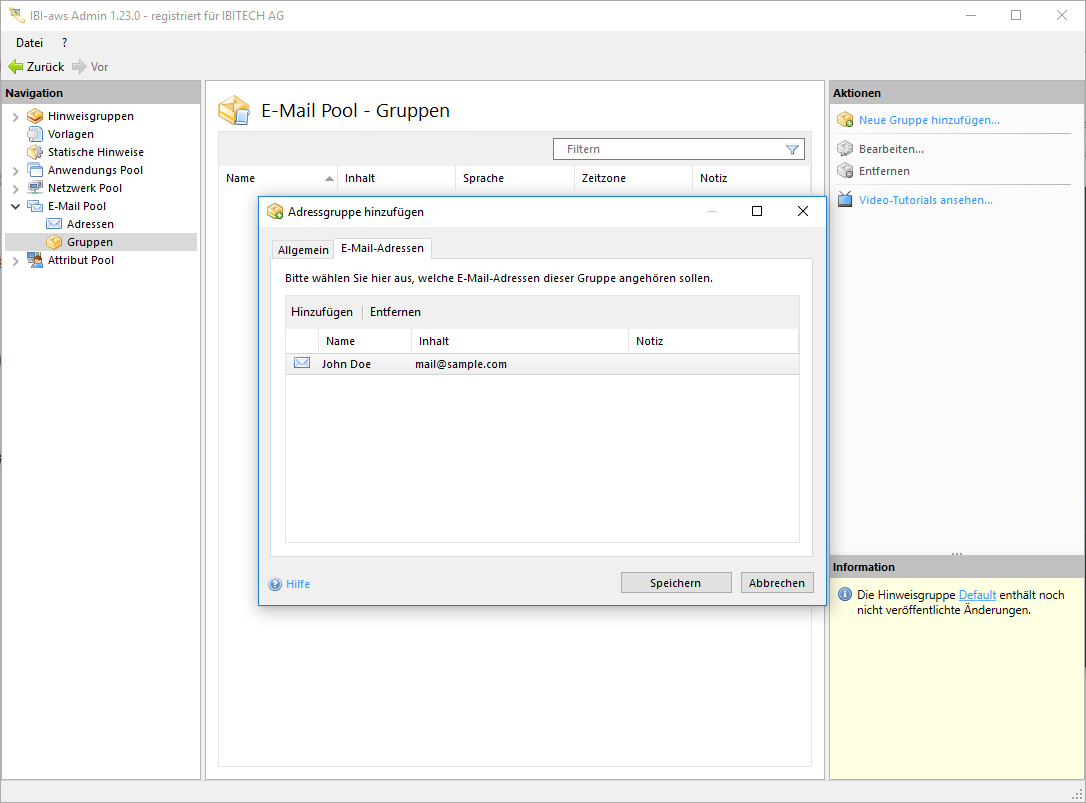Click the Hinweisgruppen icon in navigation
The height and width of the screenshot is (803, 1086).
click(x=35, y=116)
